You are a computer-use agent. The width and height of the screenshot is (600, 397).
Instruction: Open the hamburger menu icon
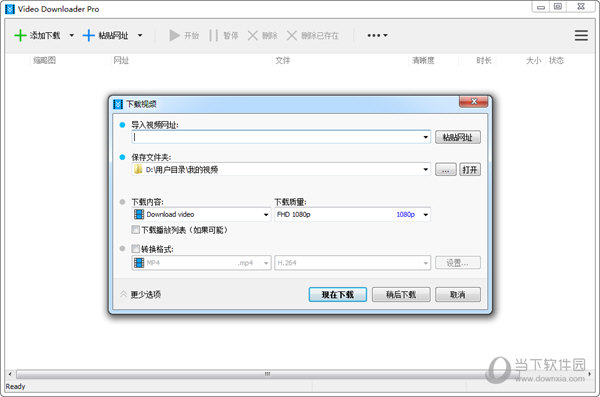581,35
